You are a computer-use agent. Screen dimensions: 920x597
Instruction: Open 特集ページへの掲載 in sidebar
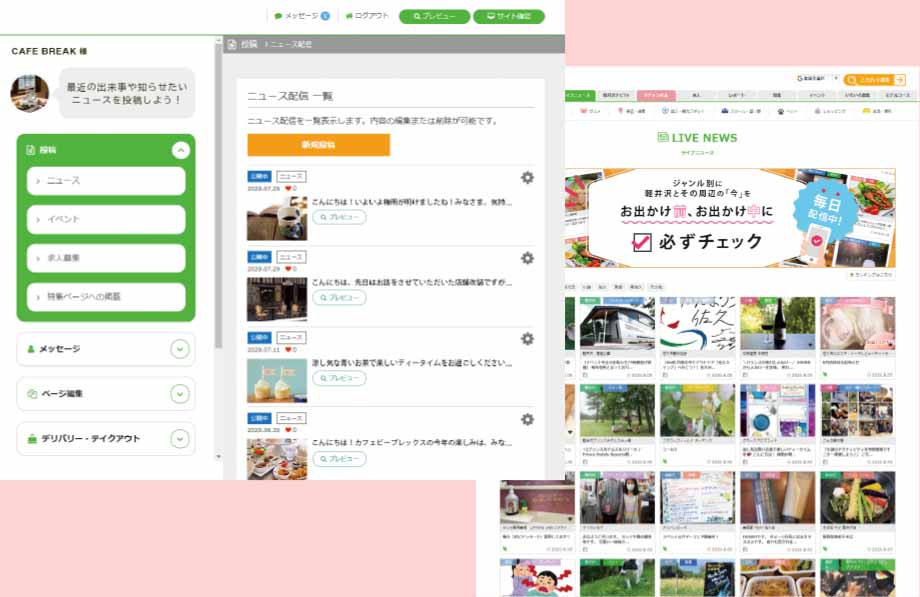[x=106, y=297]
